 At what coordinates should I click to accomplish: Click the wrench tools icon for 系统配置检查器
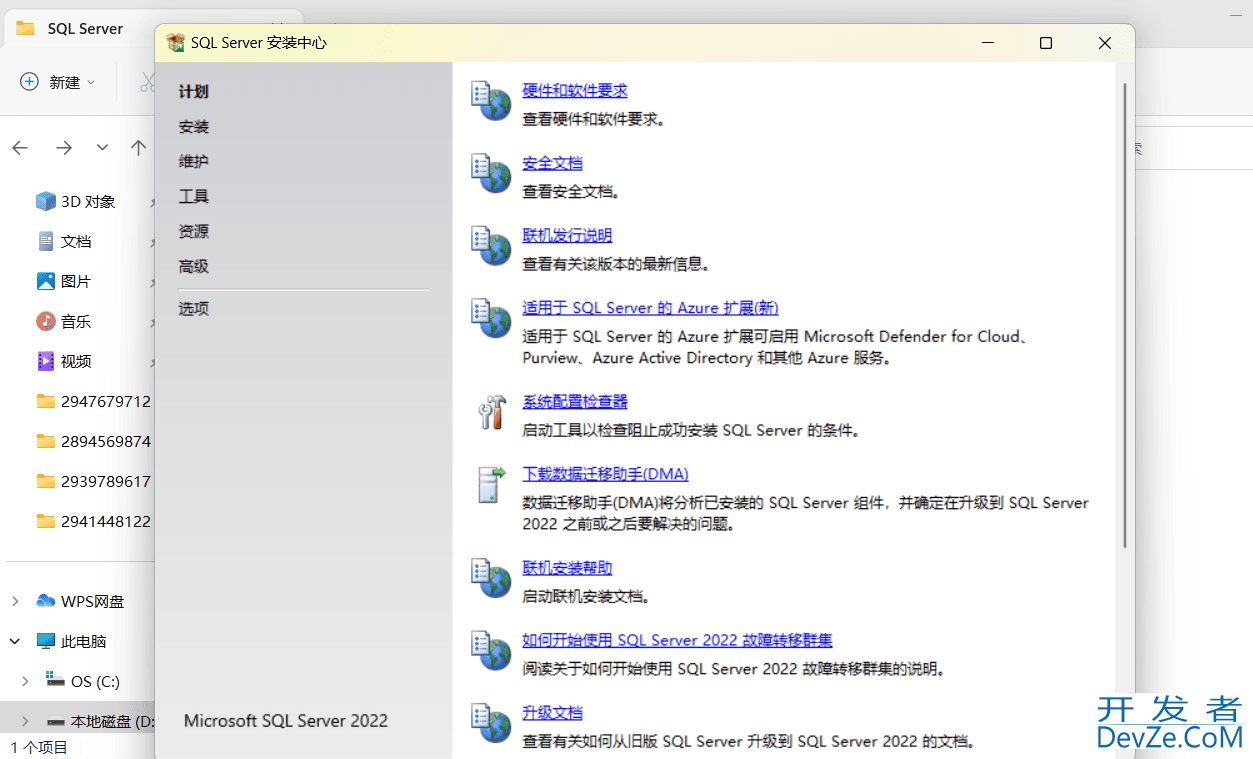pos(491,411)
